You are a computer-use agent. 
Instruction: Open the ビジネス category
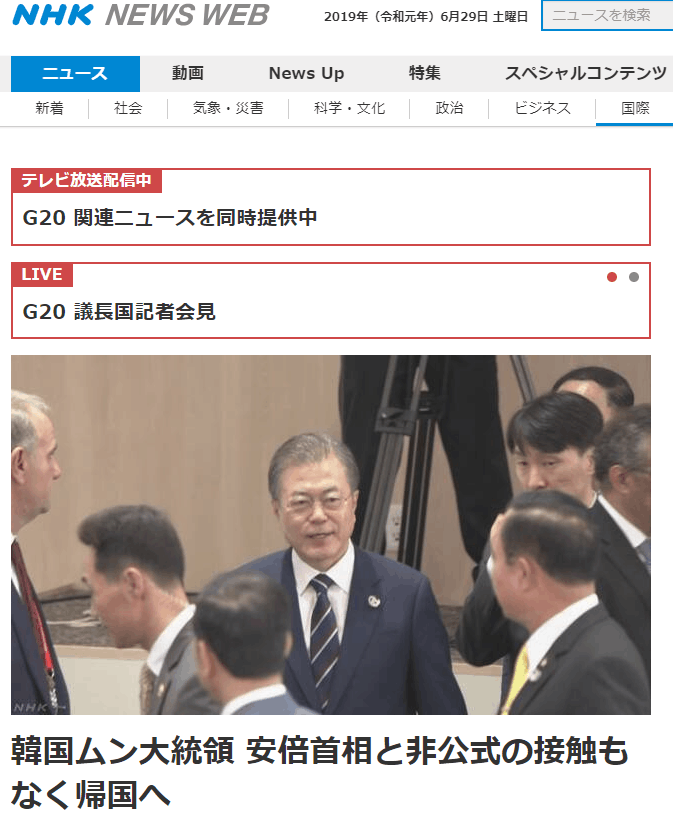pos(542,109)
